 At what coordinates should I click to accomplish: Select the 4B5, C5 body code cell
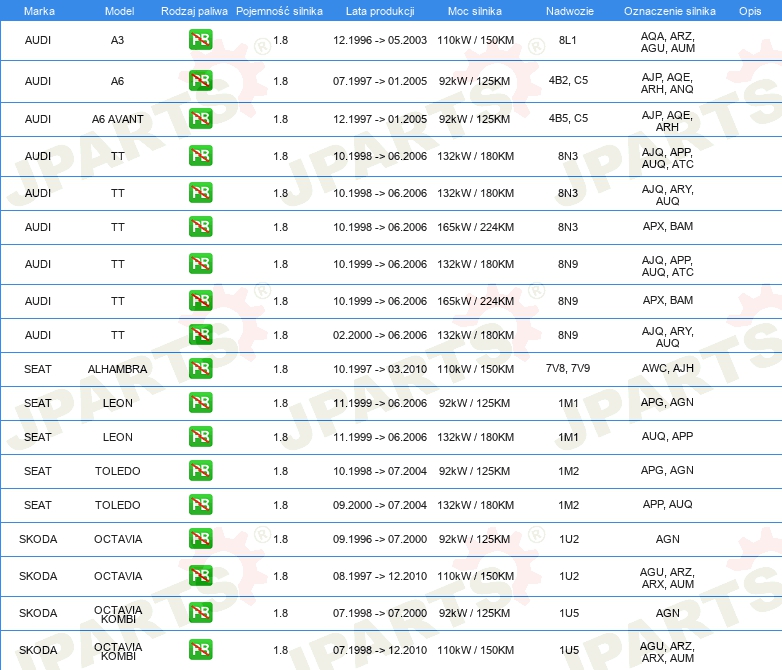coord(568,118)
